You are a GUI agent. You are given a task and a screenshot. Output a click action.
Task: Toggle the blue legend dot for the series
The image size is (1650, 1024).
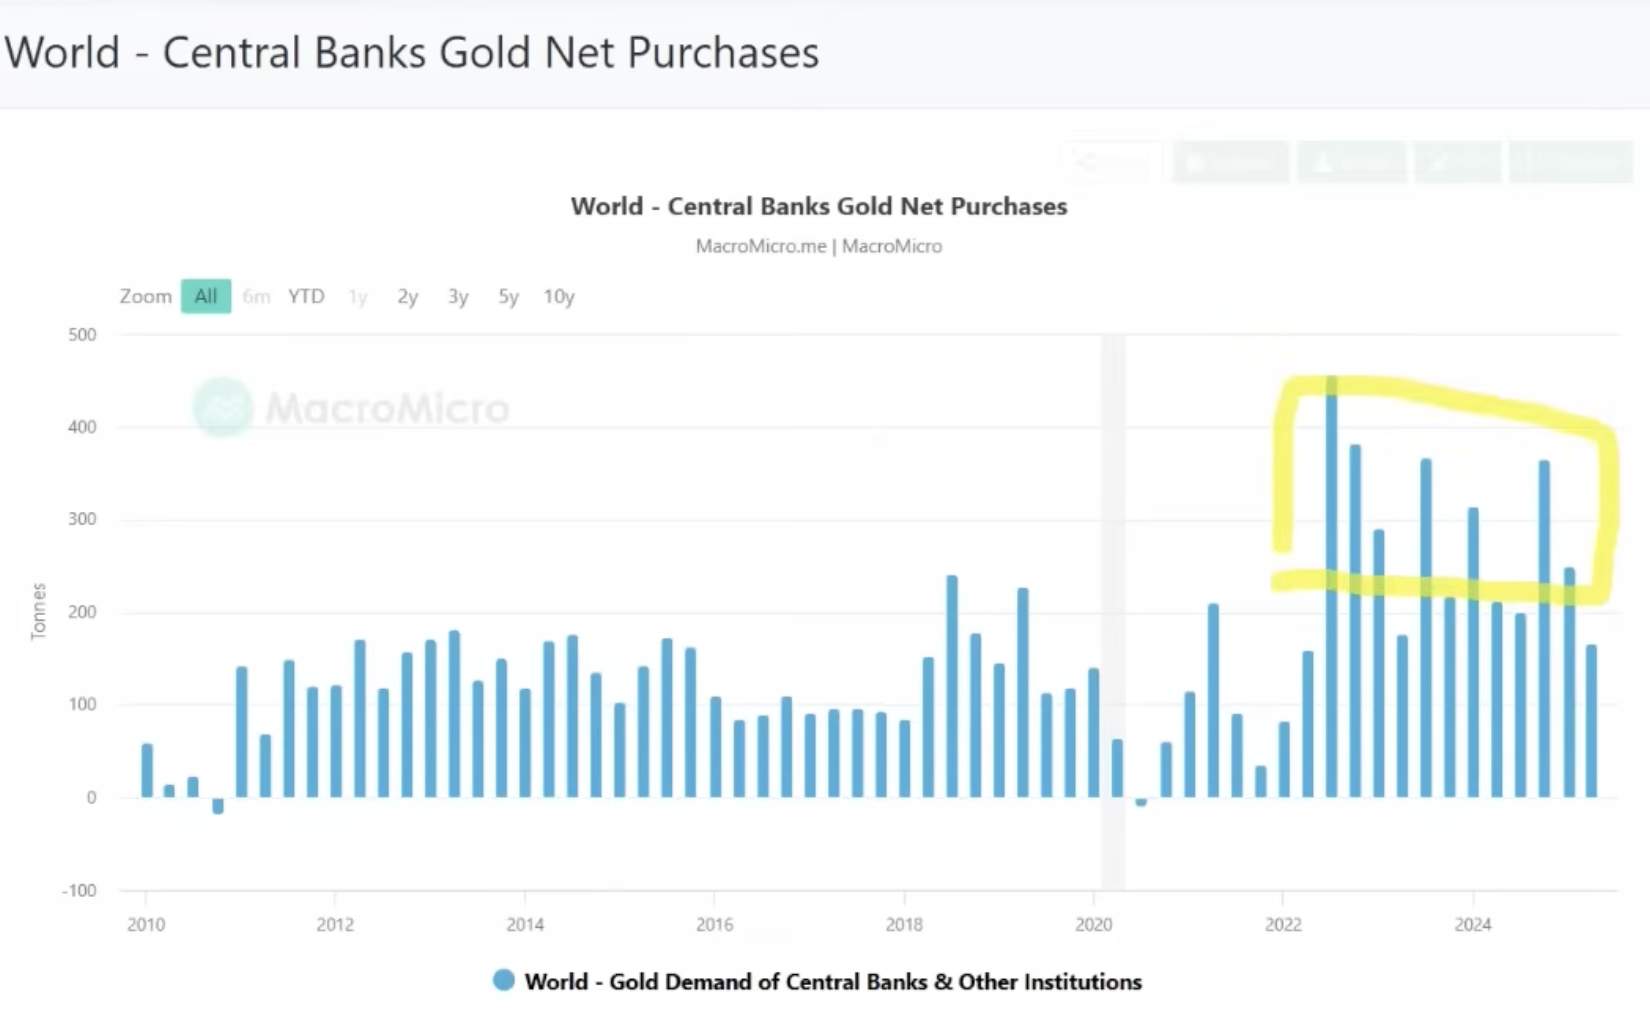point(504,981)
